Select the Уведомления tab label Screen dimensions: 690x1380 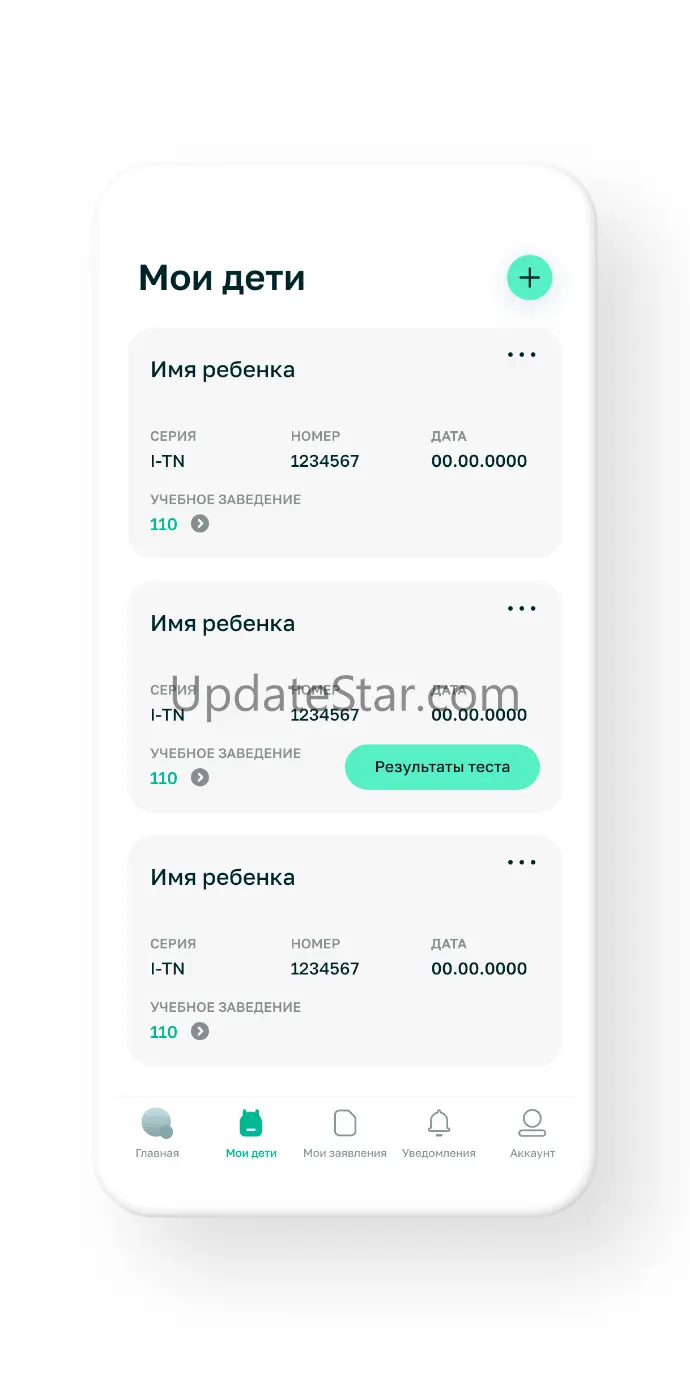[x=439, y=1153]
